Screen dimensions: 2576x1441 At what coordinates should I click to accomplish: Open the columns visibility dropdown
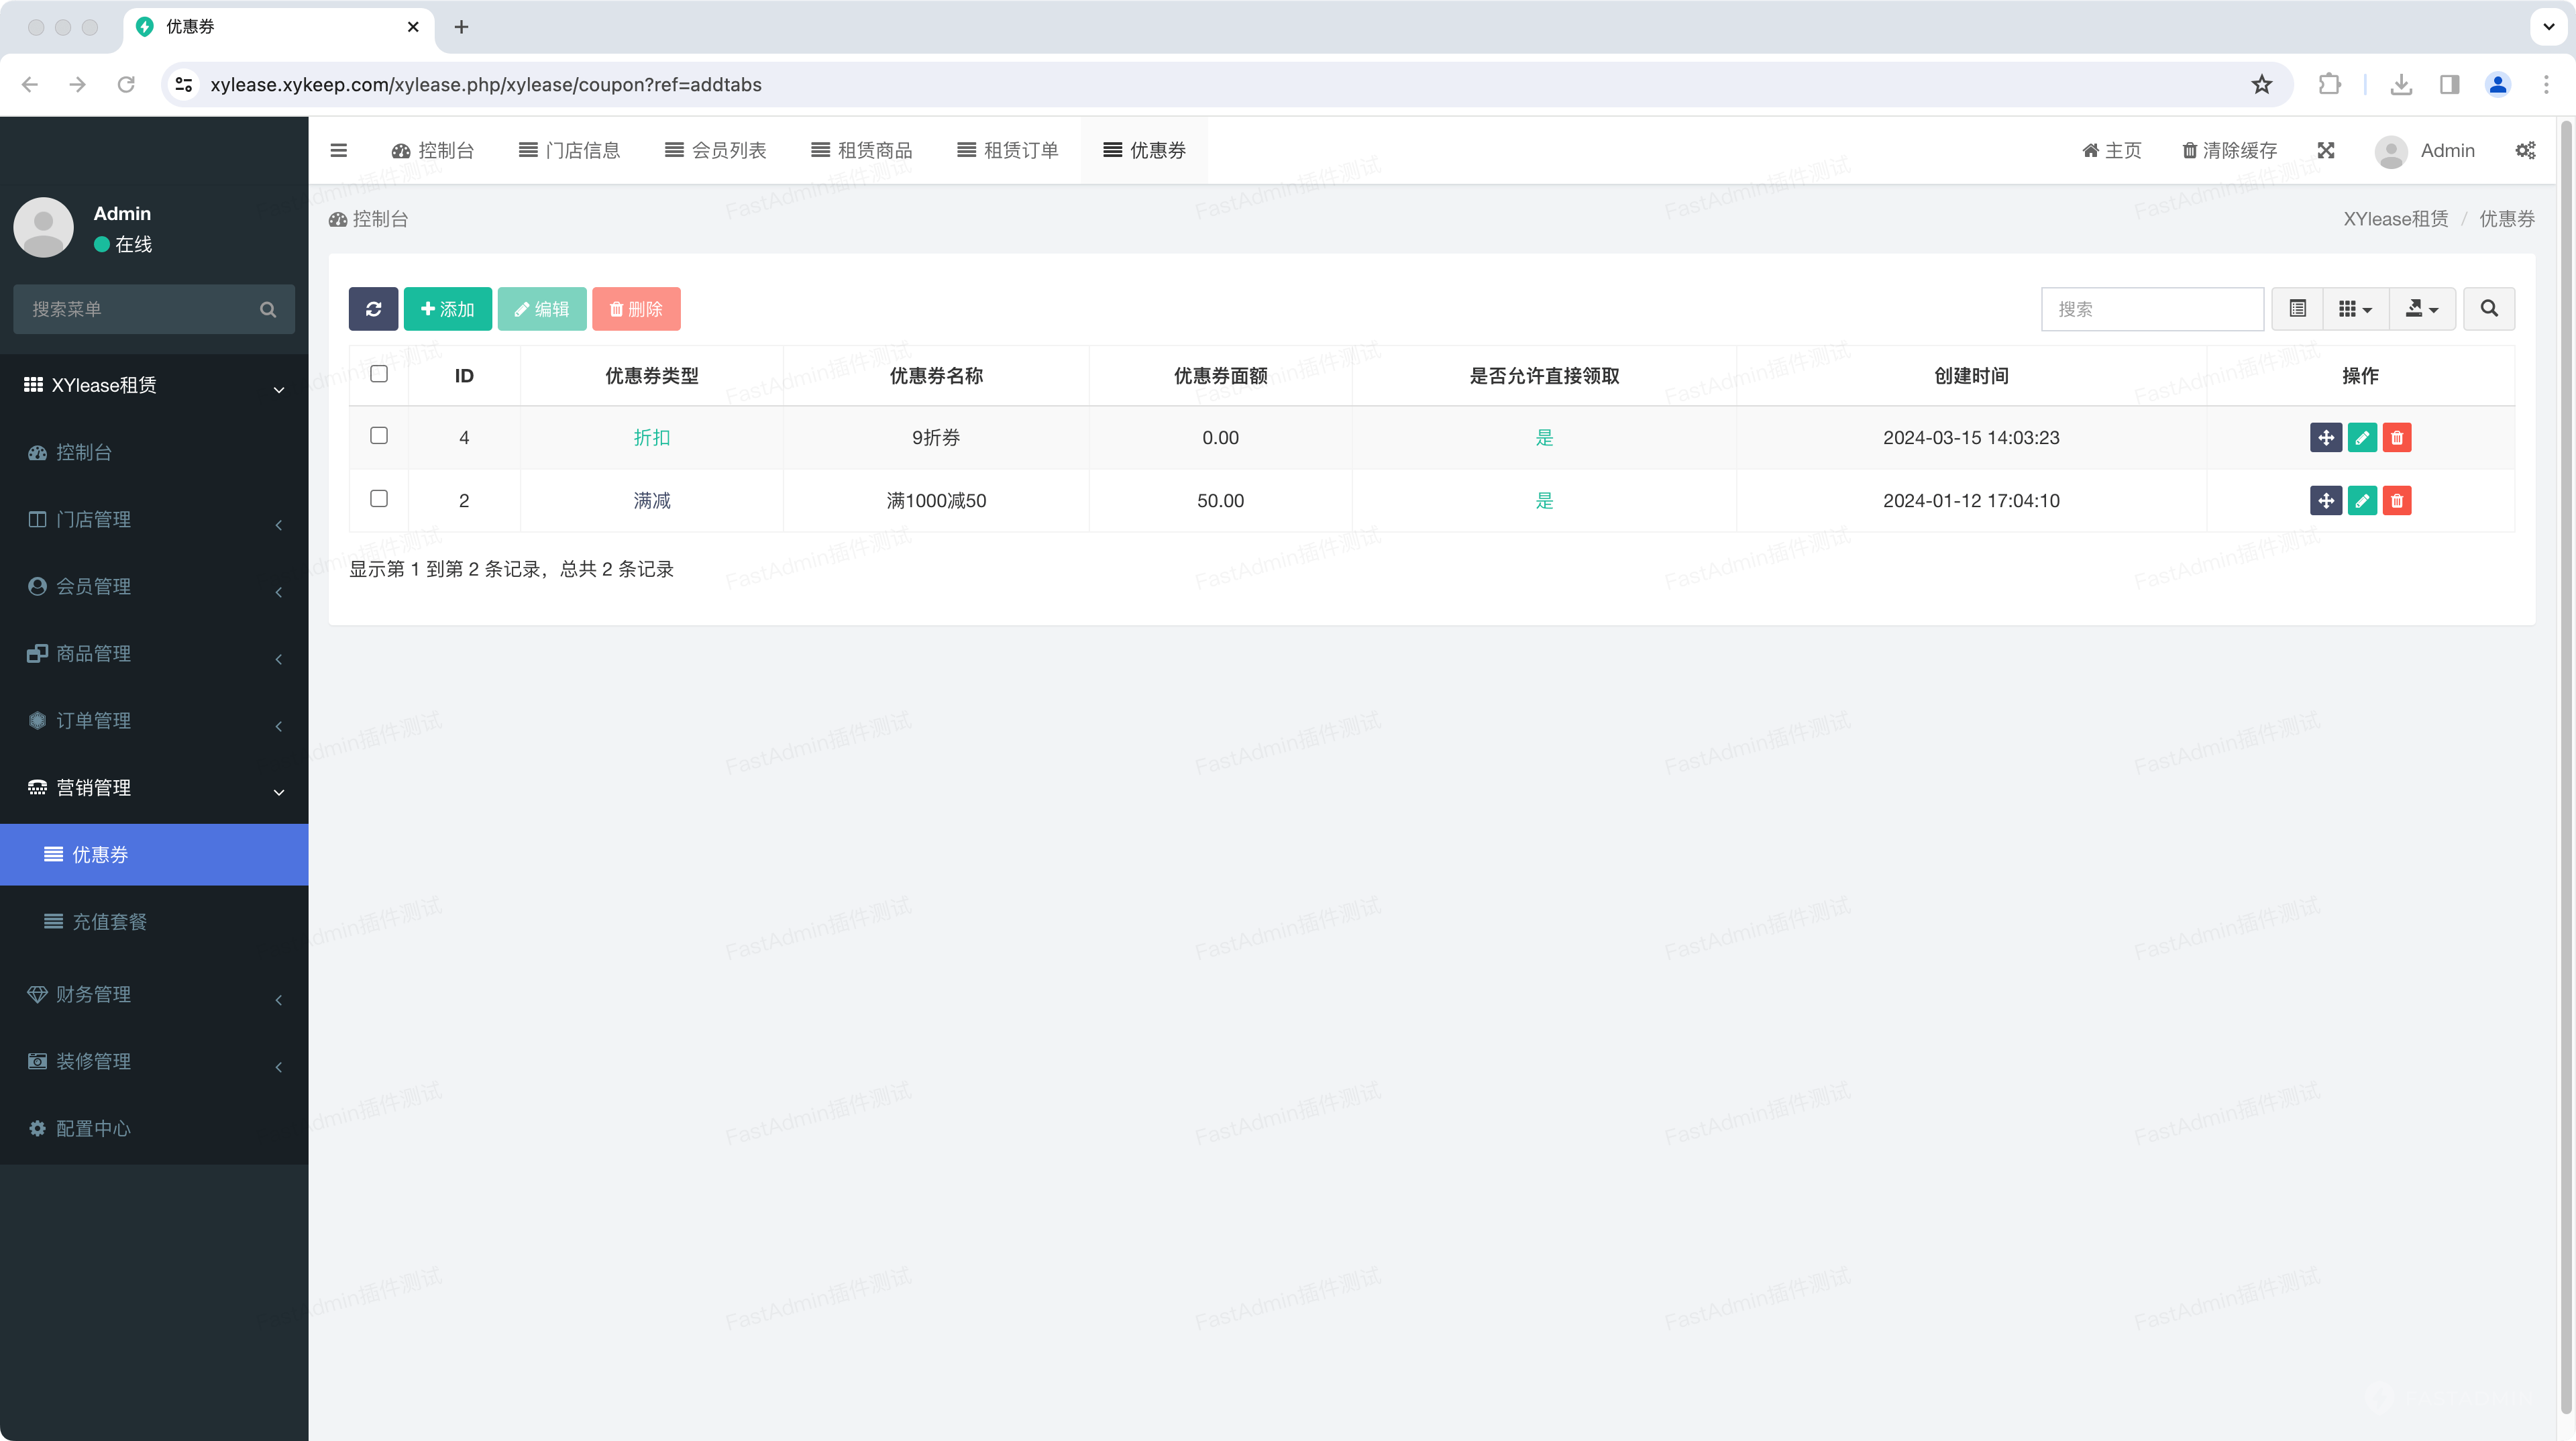pyautogui.click(x=2356, y=309)
